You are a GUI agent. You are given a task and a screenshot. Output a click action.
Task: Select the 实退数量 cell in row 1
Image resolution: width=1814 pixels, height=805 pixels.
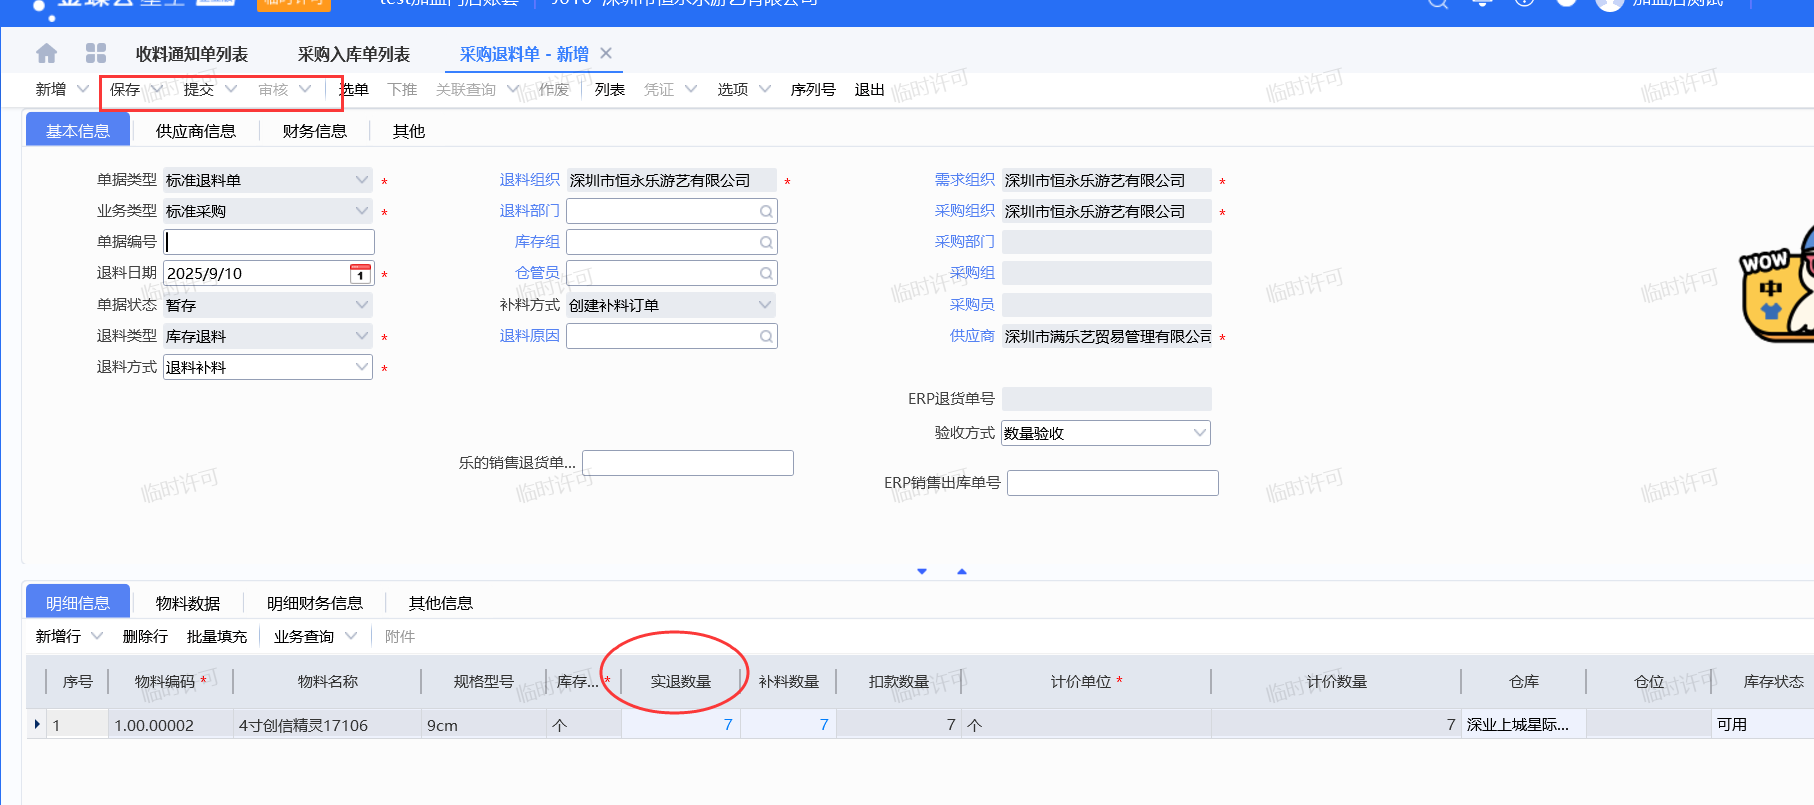[x=681, y=725]
